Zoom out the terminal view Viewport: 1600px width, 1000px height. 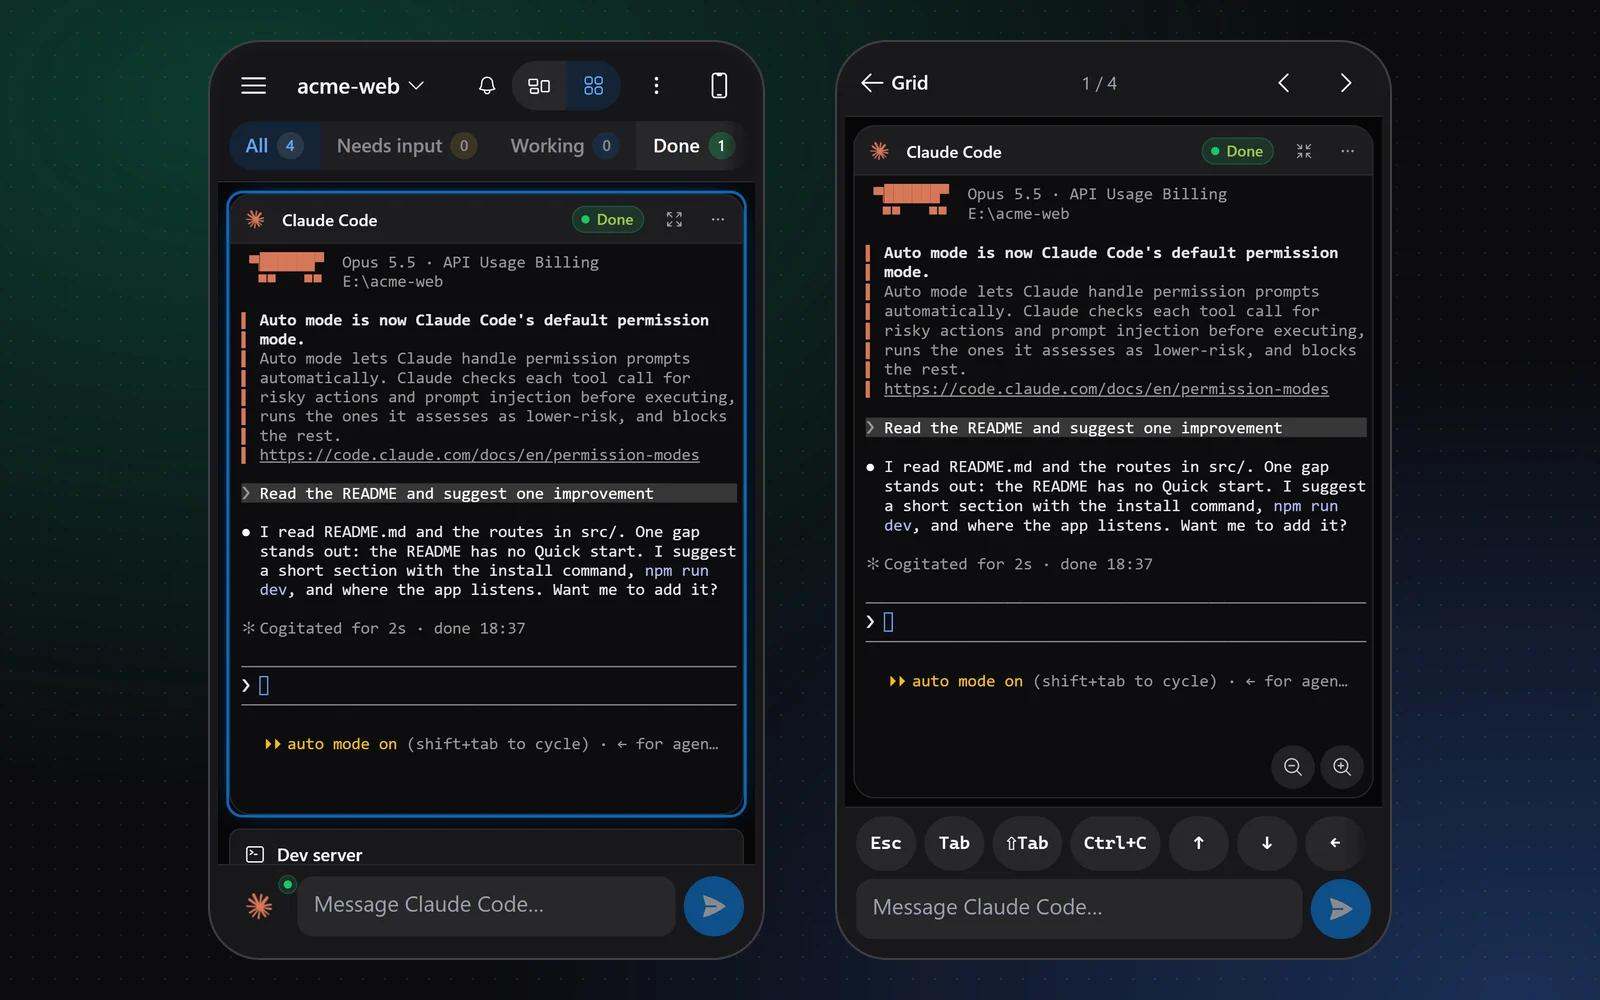[1293, 767]
